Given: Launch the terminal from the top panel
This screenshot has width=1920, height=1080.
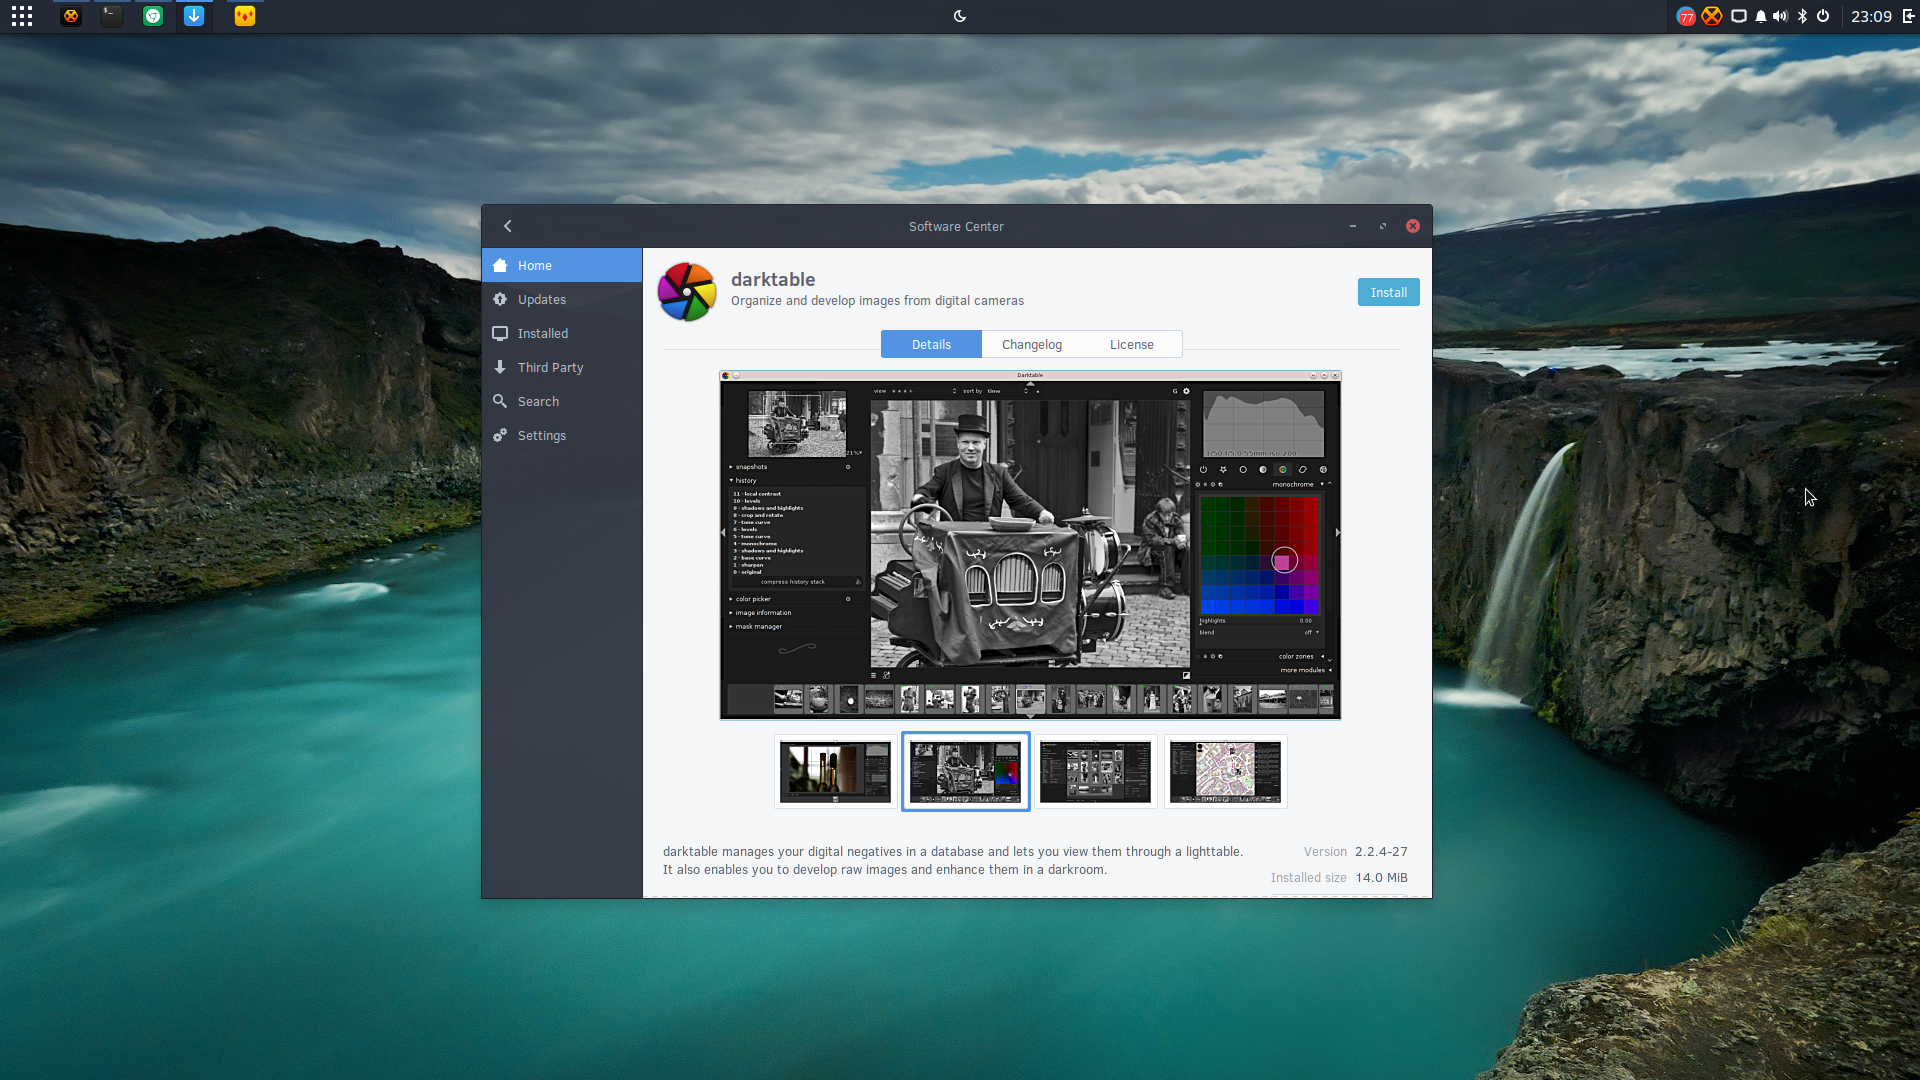Looking at the screenshot, I should tap(112, 16).
